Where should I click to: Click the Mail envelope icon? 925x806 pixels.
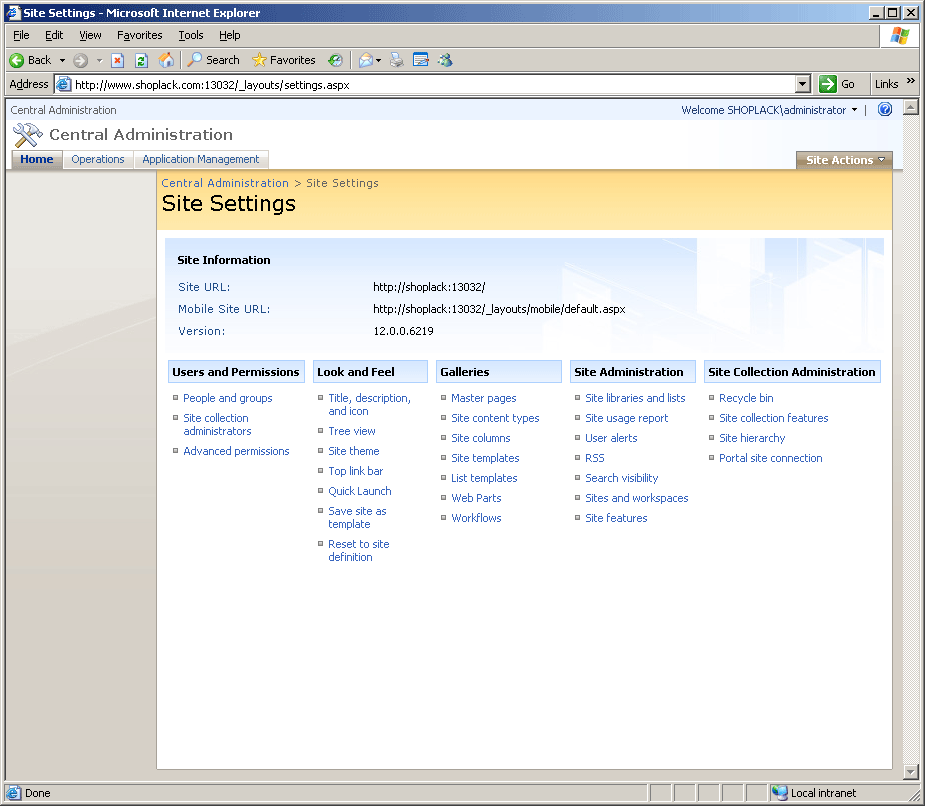[366, 60]
